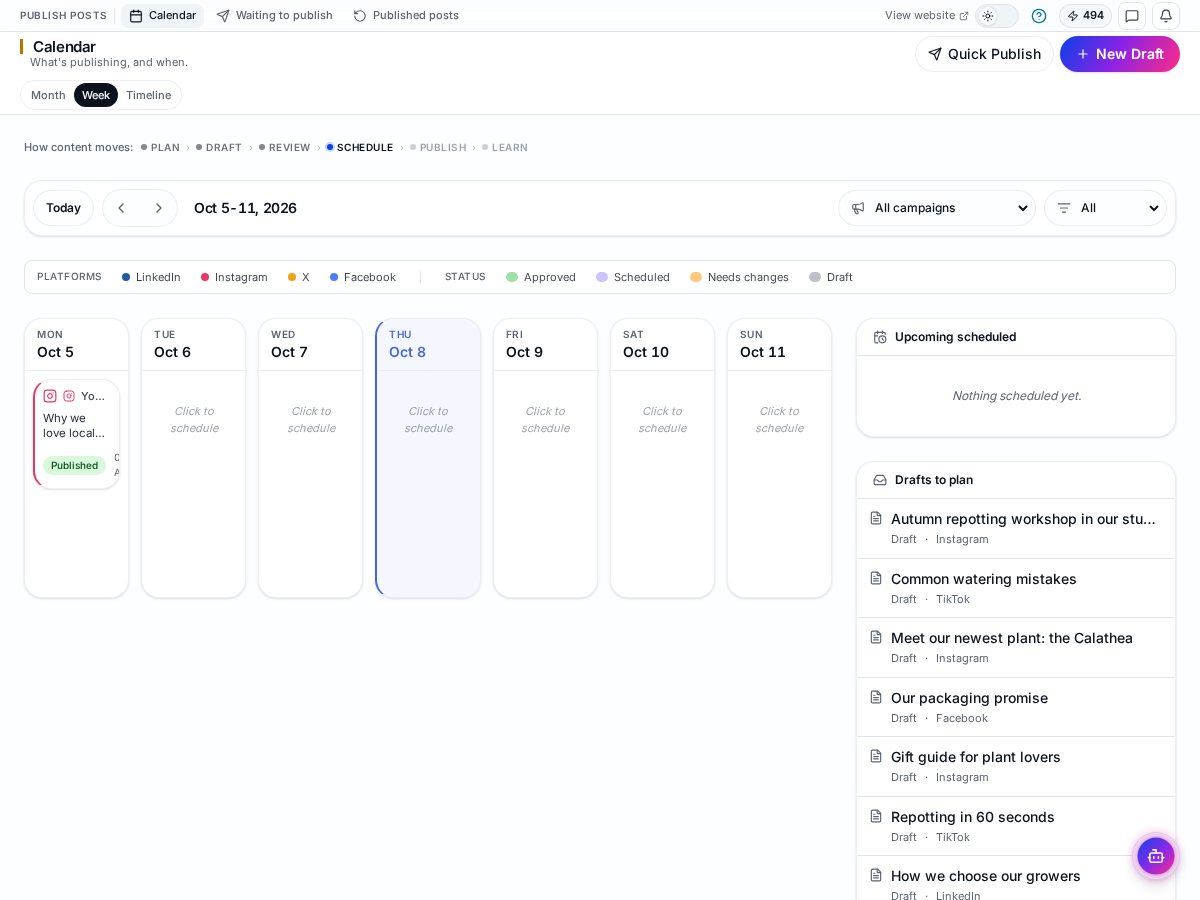
Task: Click the PUBLISH workflow step
Action: (x=438, y=148)
